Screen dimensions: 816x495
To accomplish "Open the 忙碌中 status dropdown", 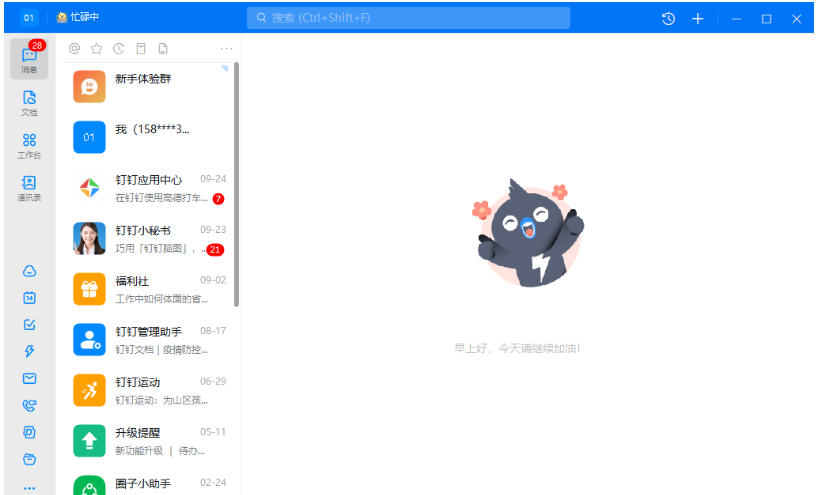I will pyautogui.click(x=78, y=17).
